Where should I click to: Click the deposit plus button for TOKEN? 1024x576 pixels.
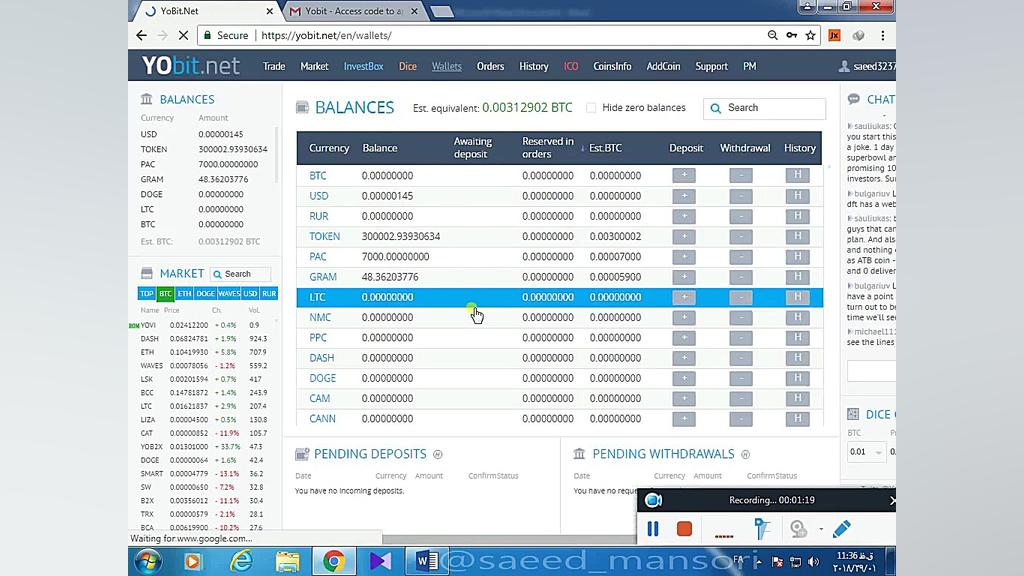click(684, 236)
